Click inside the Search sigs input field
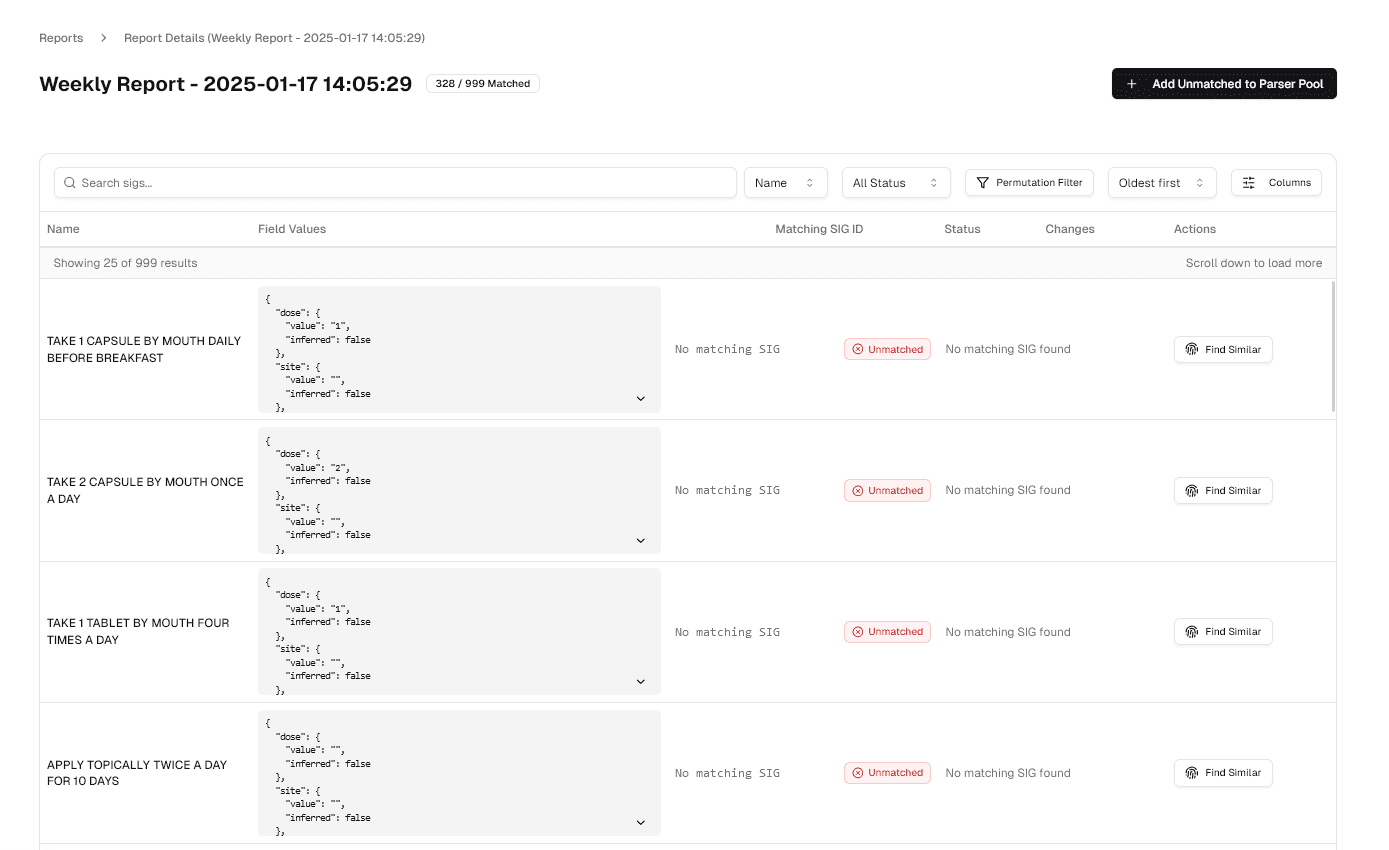 click(x=395, y=182)
